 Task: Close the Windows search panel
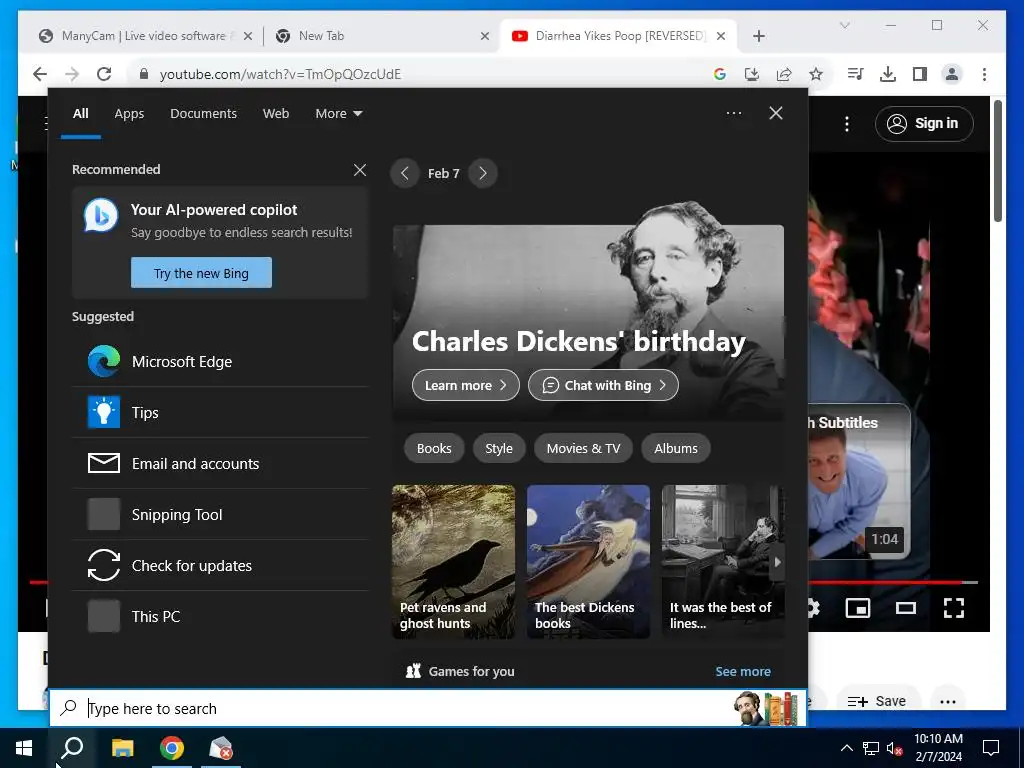coord(776,113)
